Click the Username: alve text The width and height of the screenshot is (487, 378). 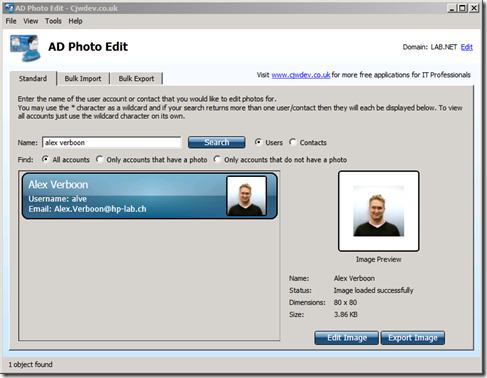[57, 199]
